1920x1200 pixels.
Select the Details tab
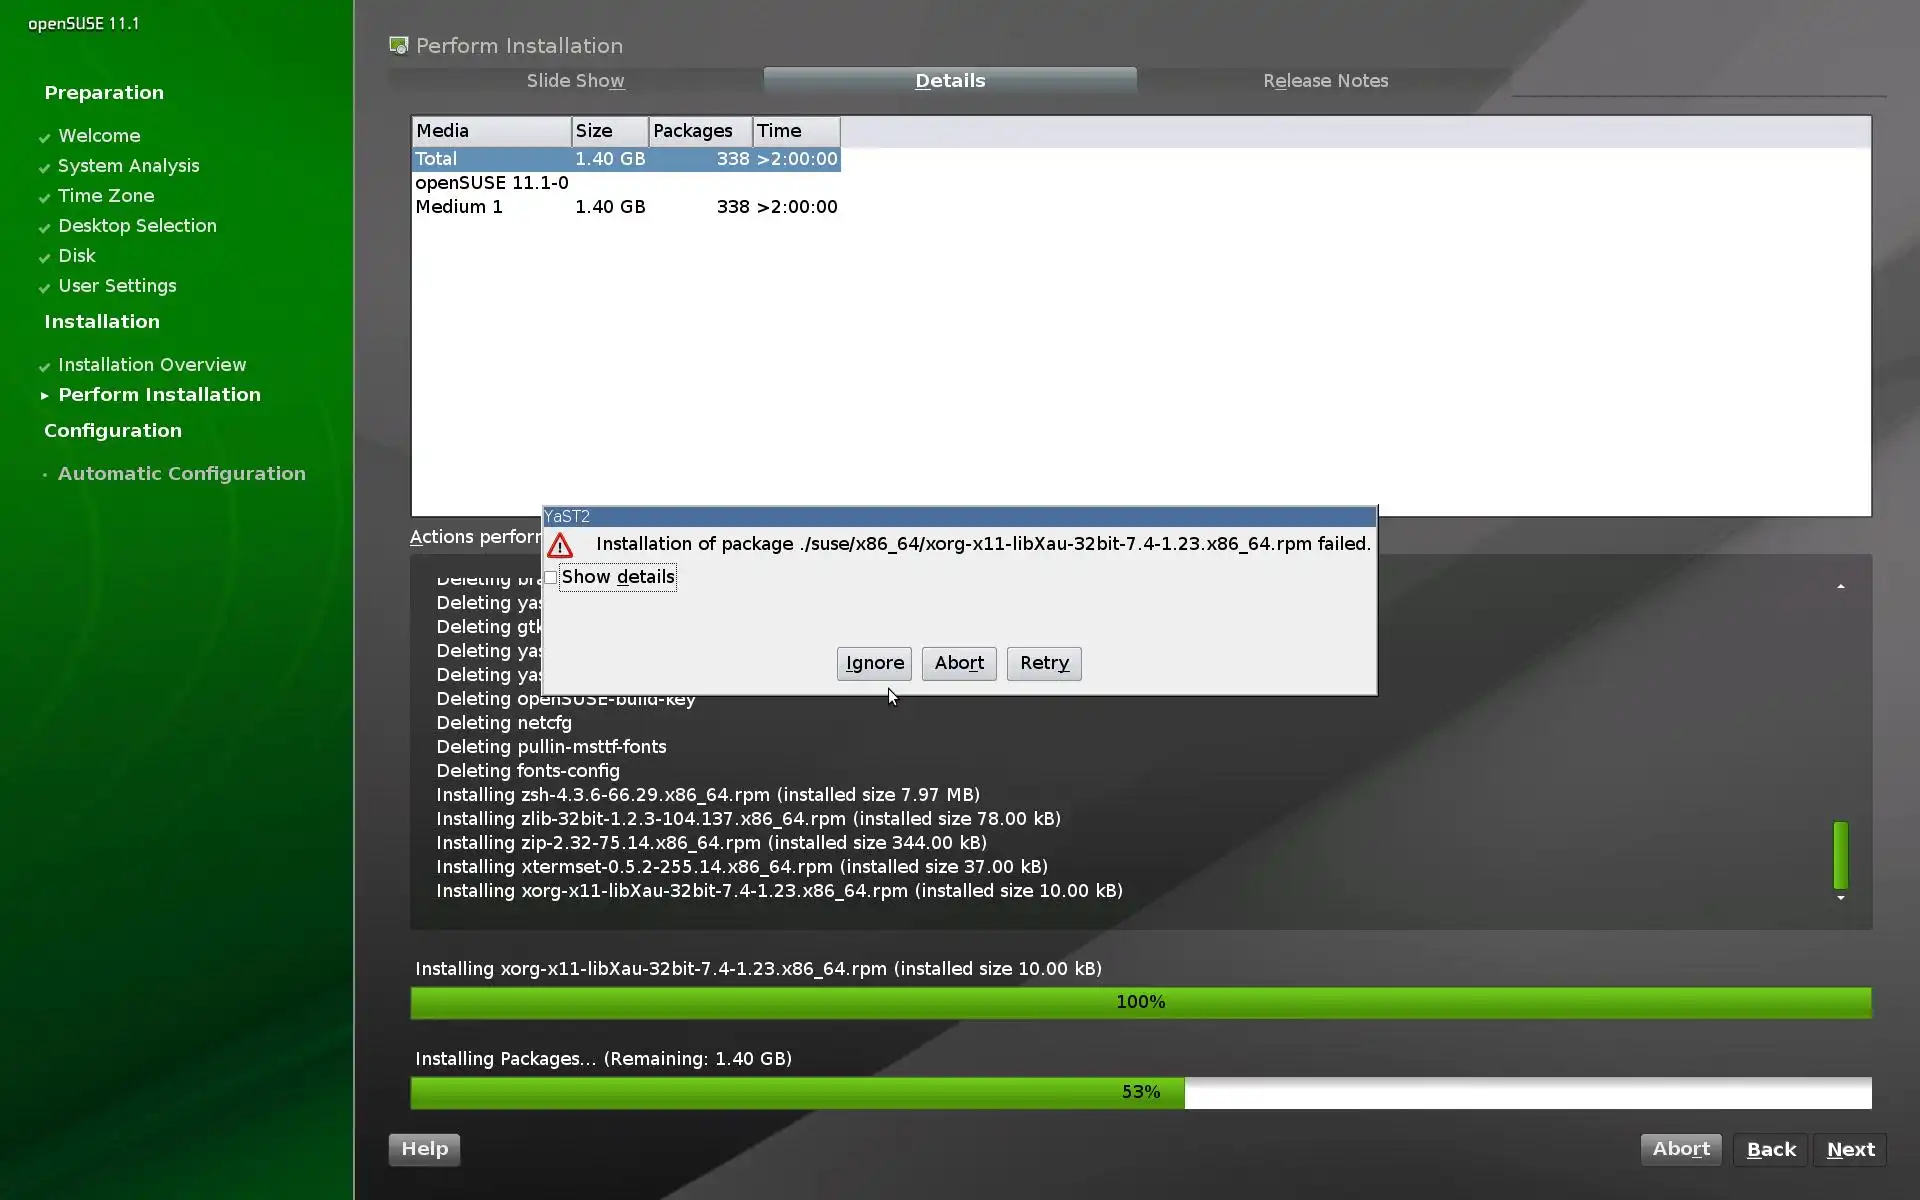click(950, 81)
